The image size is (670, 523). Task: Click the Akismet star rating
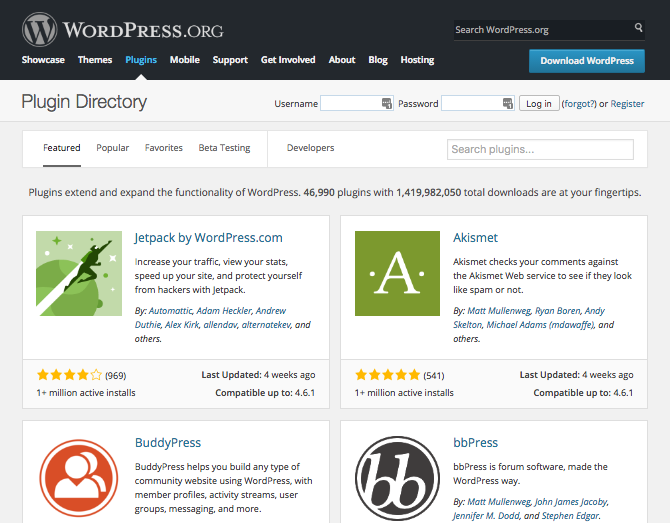[x=388, y=375]
